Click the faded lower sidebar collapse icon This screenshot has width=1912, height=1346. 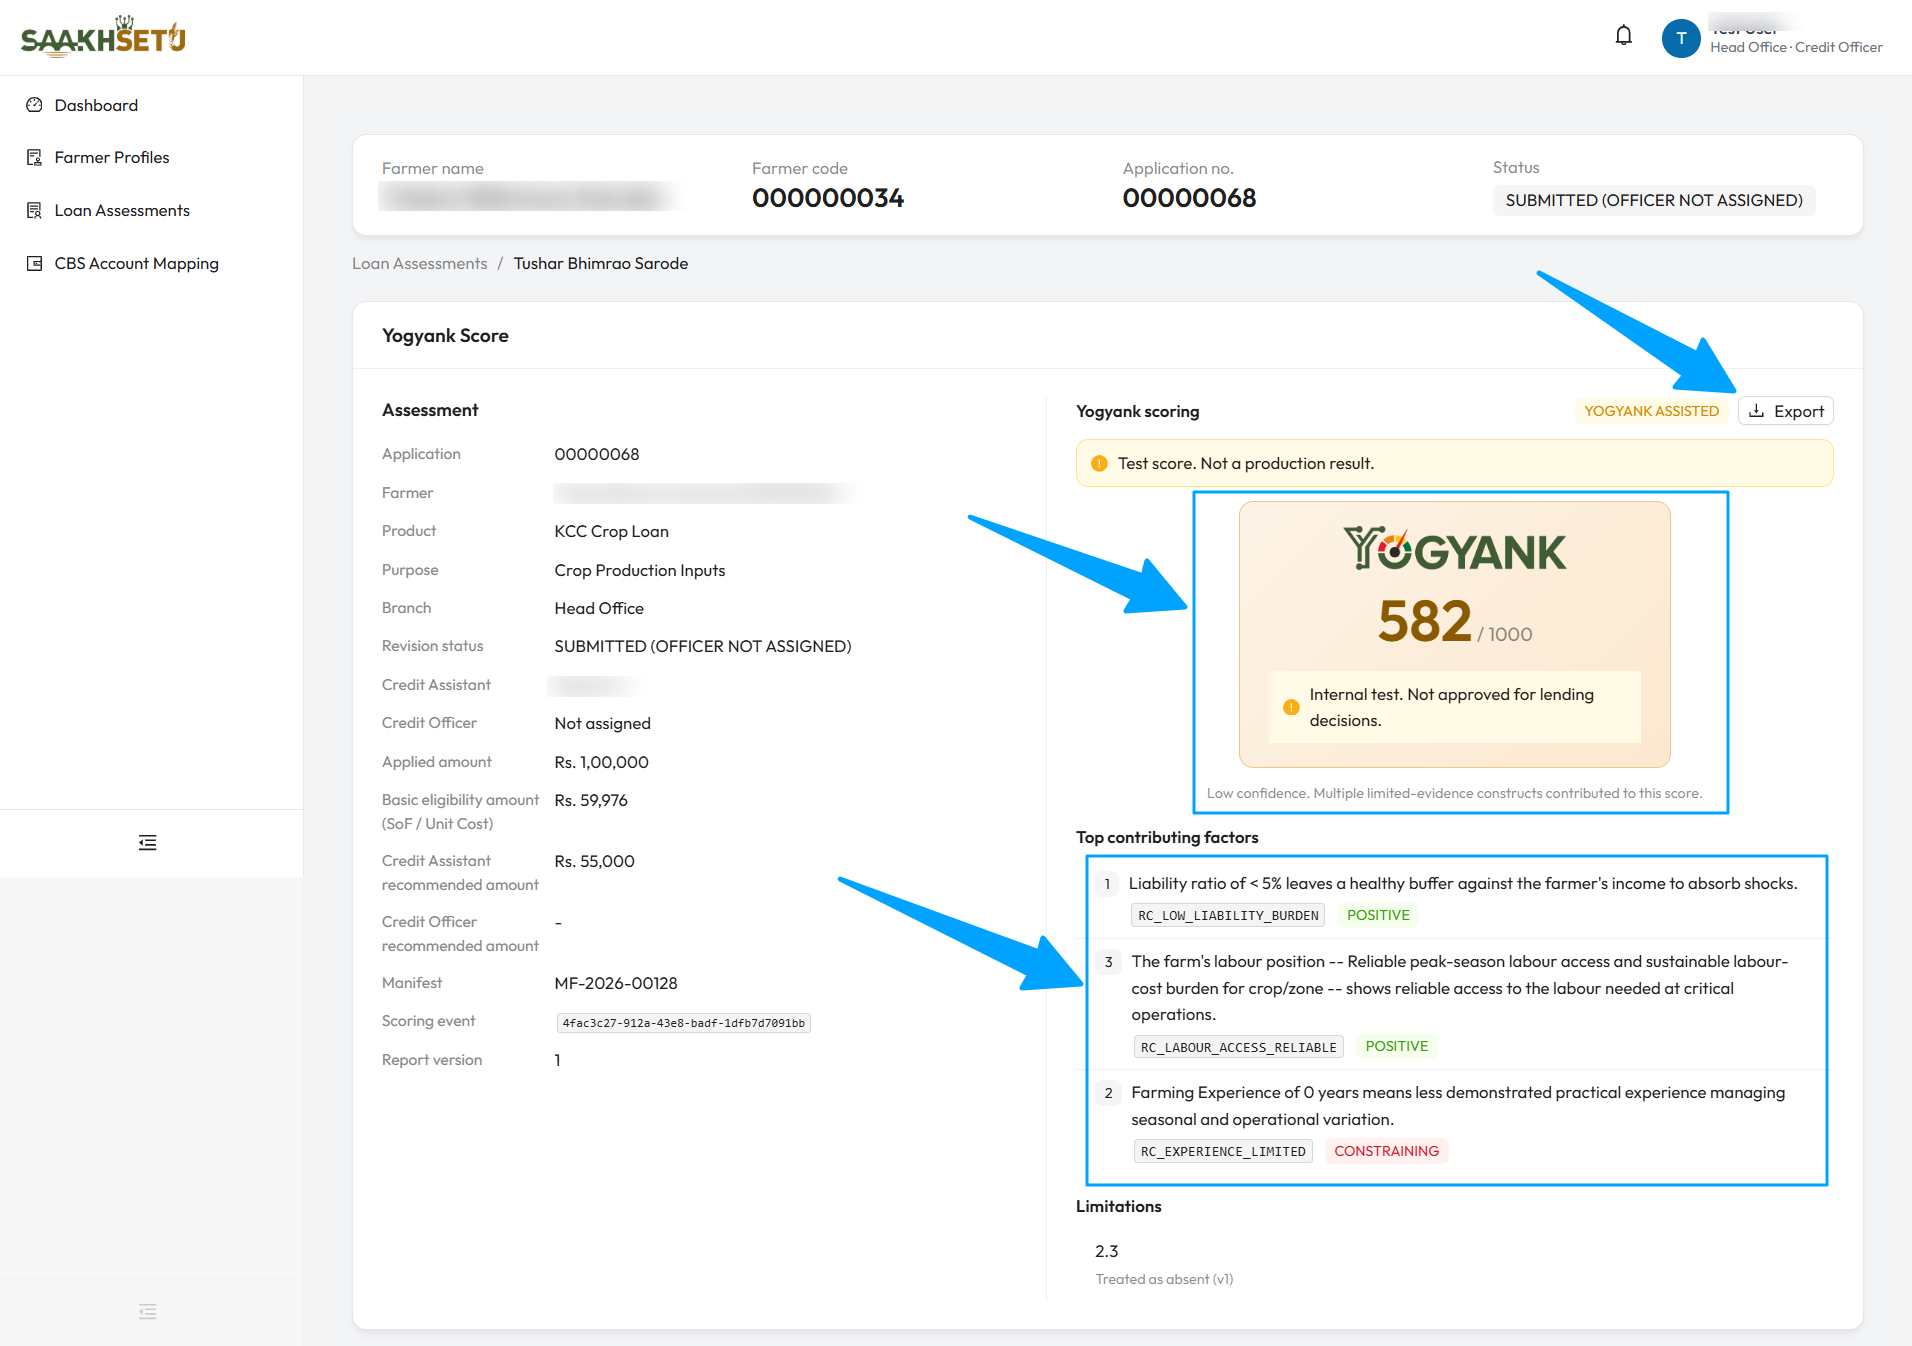(x=147, y=1311)
